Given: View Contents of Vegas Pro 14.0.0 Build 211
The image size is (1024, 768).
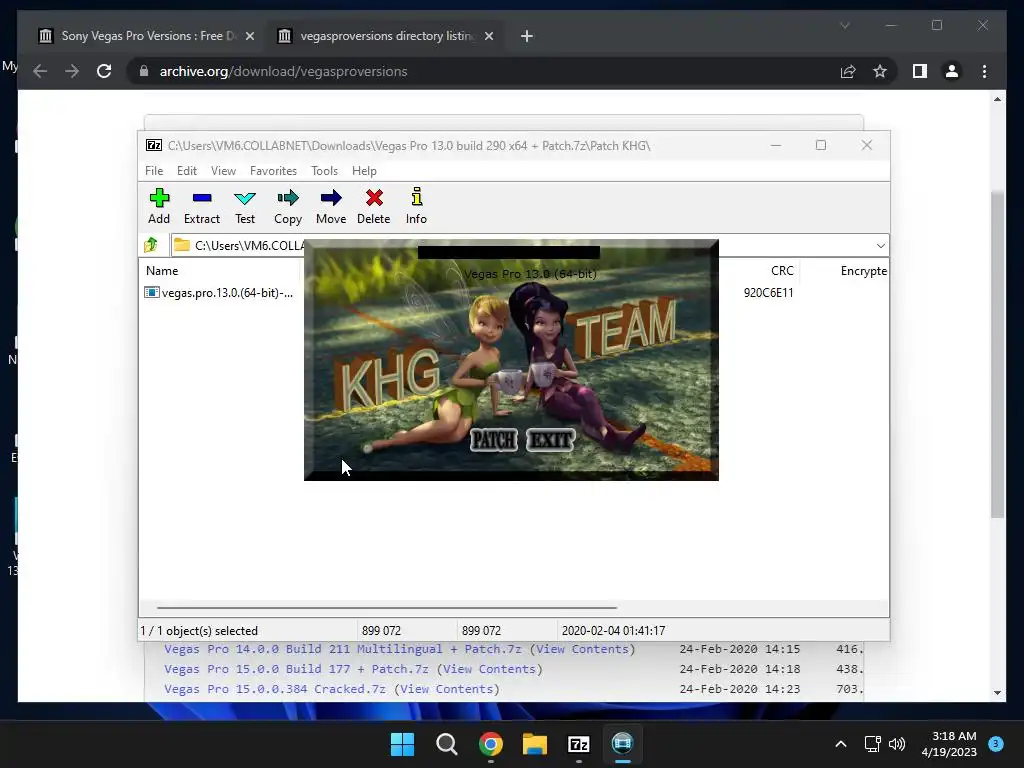Looking at the screenshot, I should point(582,649).
